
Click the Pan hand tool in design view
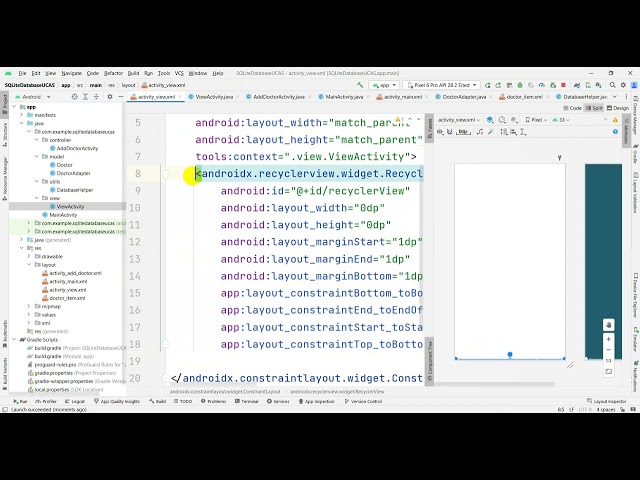click(609, 325)
